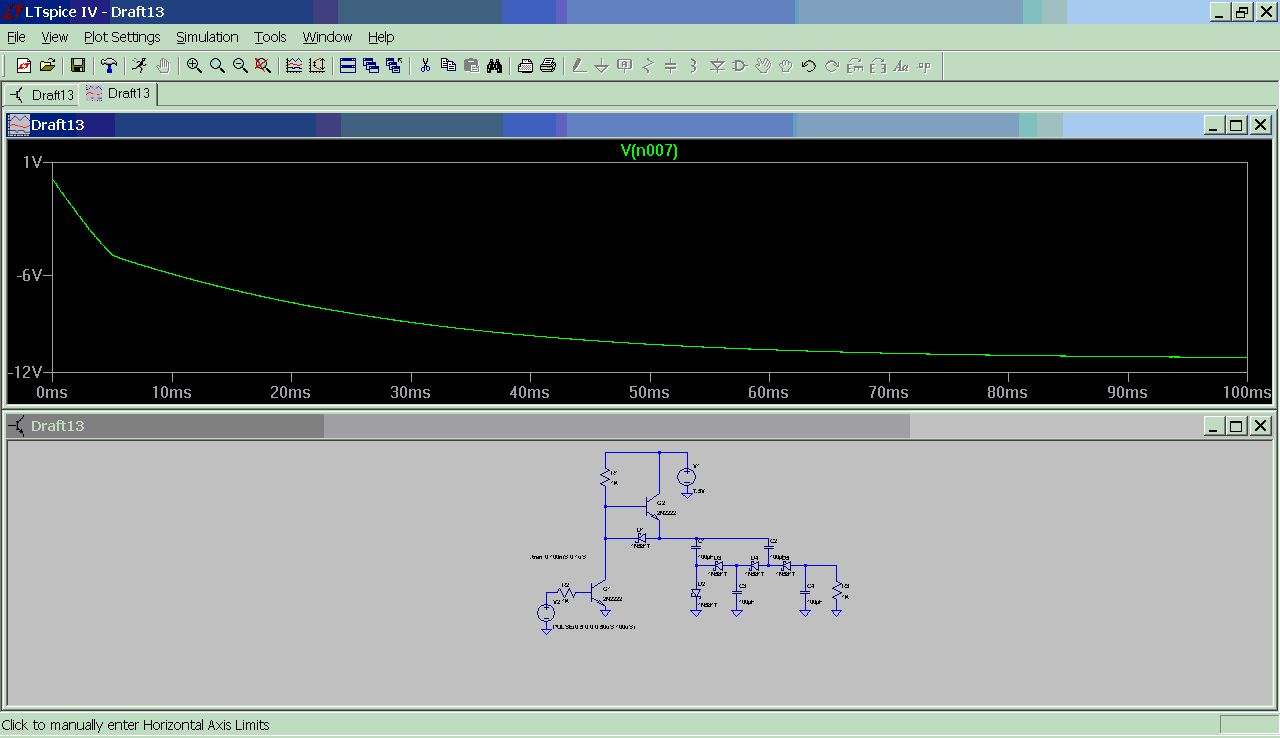Expand the Window menu
The height and width of the screenshot is (738, 1280).
[x=327, y=37]
